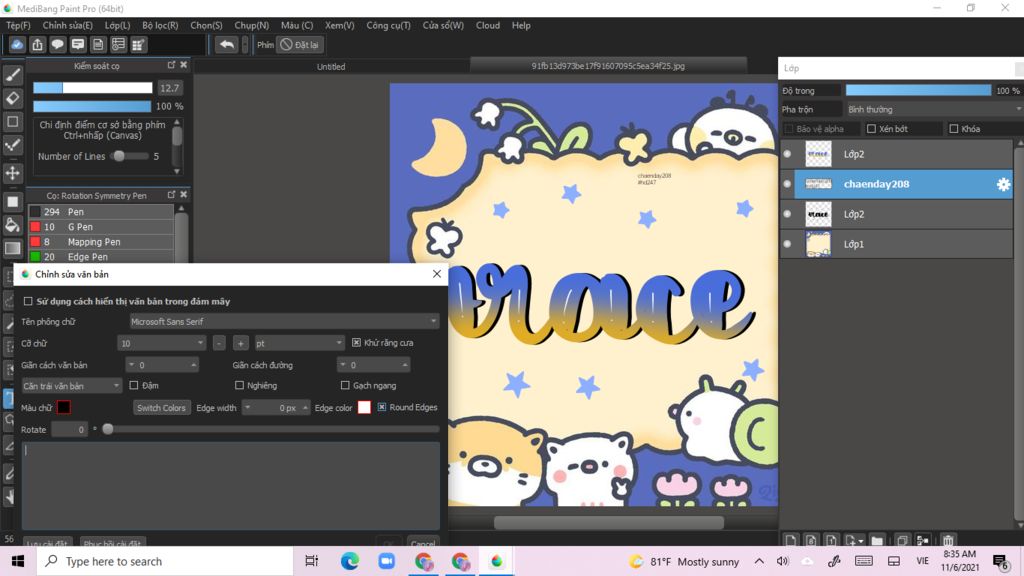Increase Giãn cách văn bản spacing stepper
This screenshot has width=1024, height=576.
193,365
